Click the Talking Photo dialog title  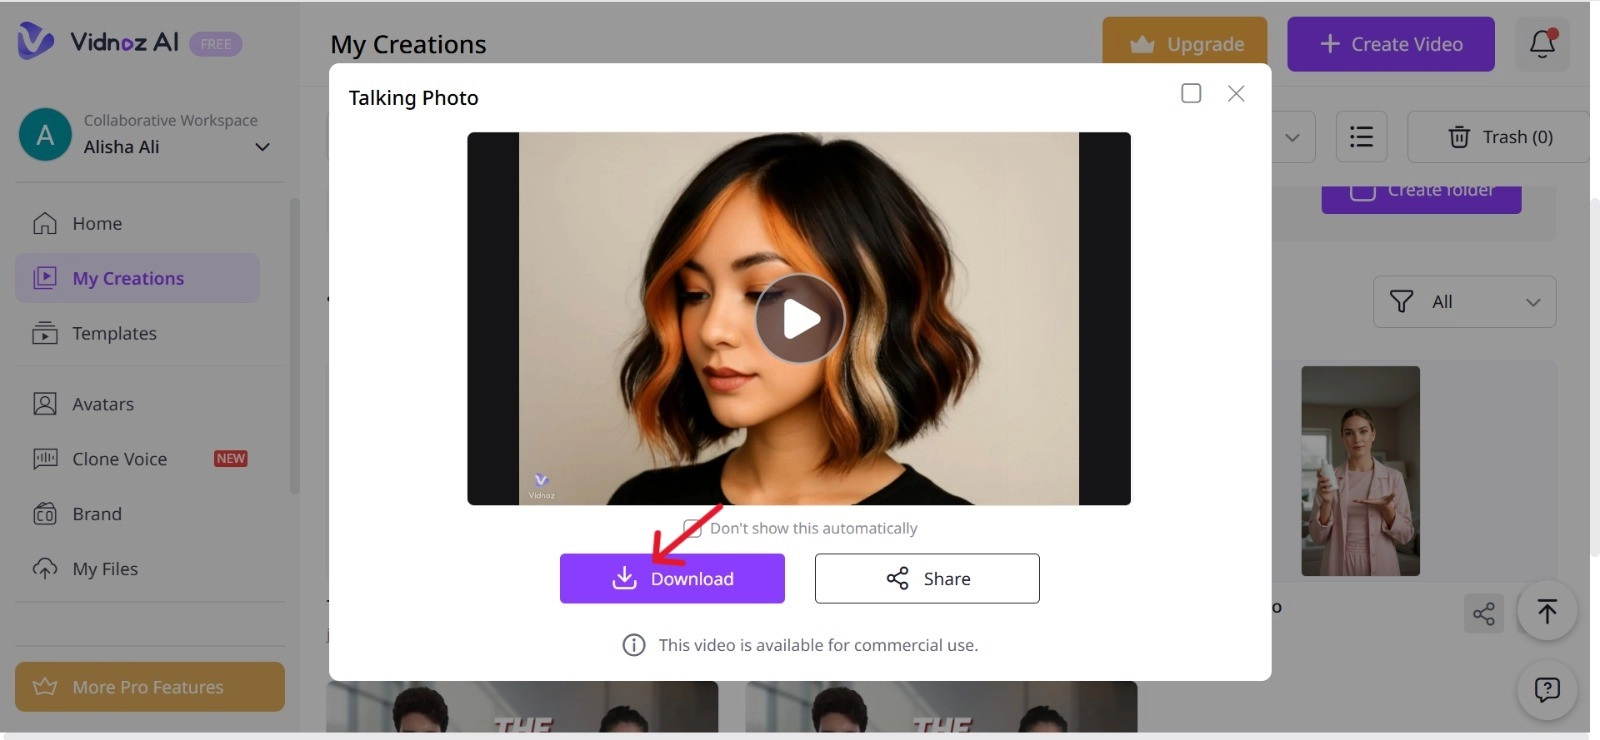point(413,98)
